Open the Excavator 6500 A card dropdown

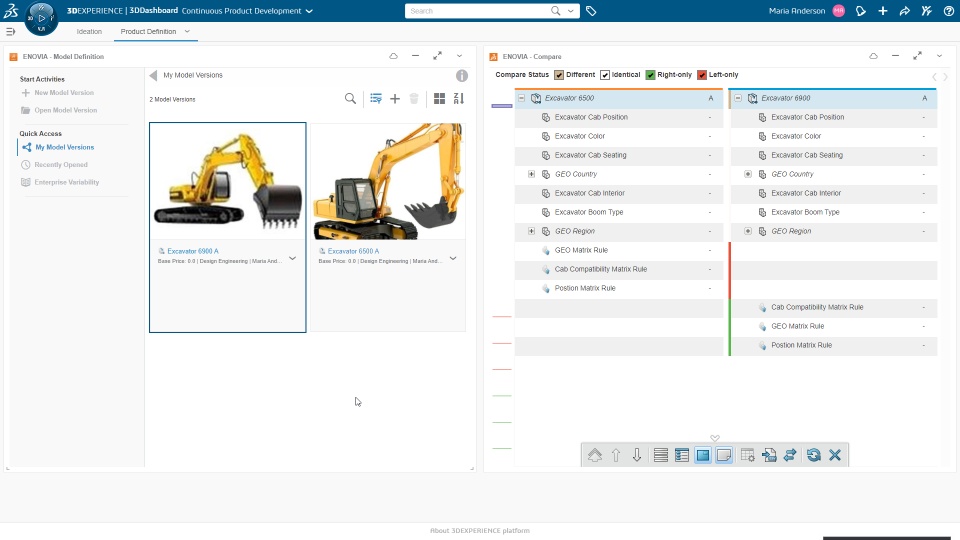[x=453, y=258]
